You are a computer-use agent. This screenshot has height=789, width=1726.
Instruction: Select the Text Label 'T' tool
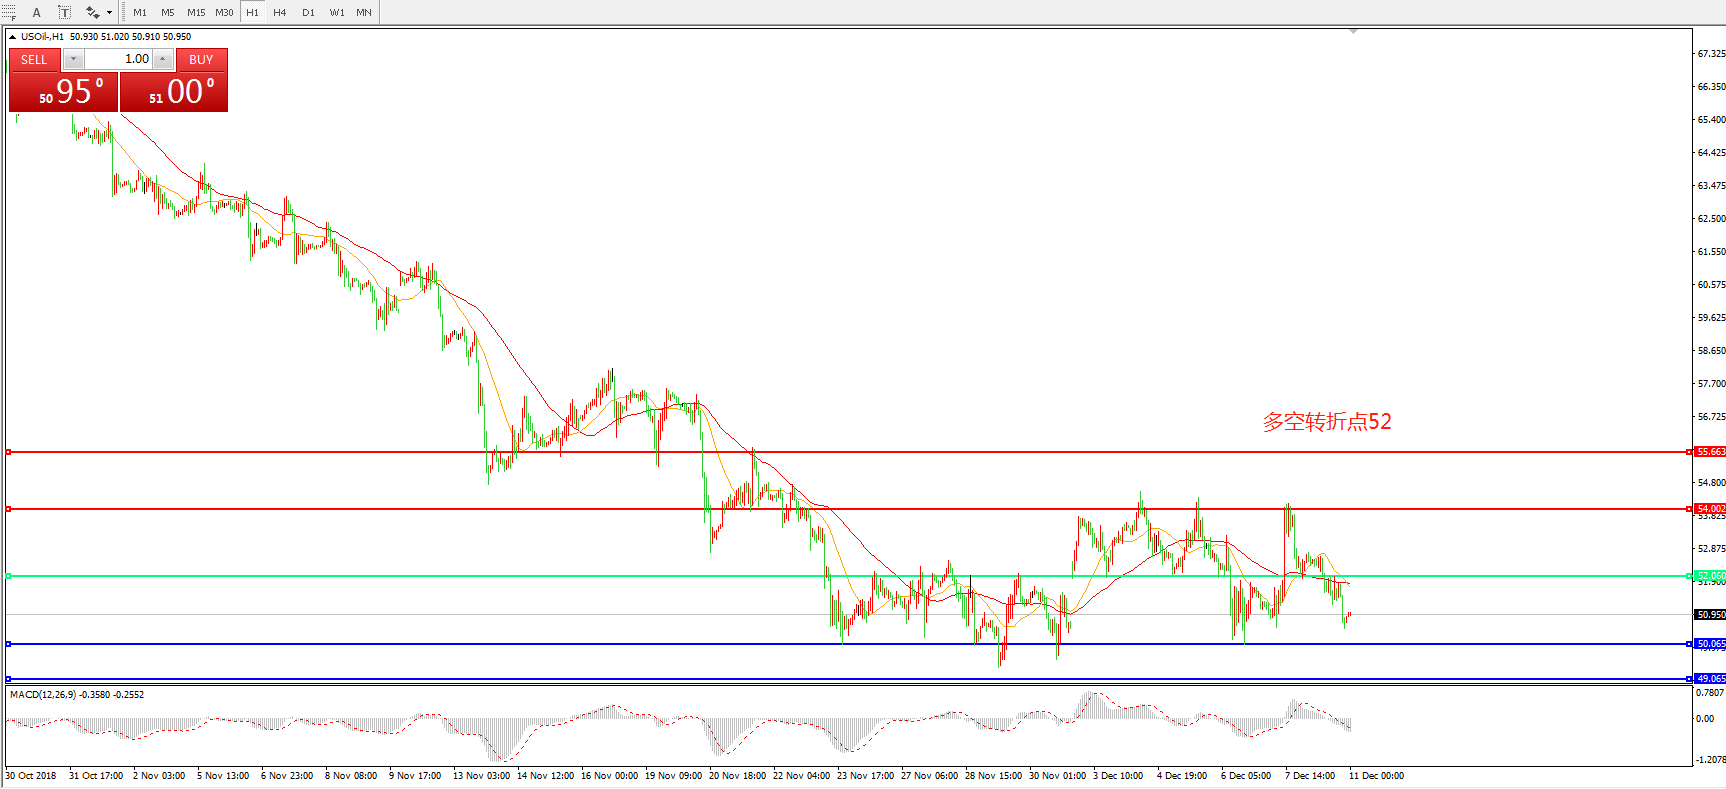pos(64,12)
